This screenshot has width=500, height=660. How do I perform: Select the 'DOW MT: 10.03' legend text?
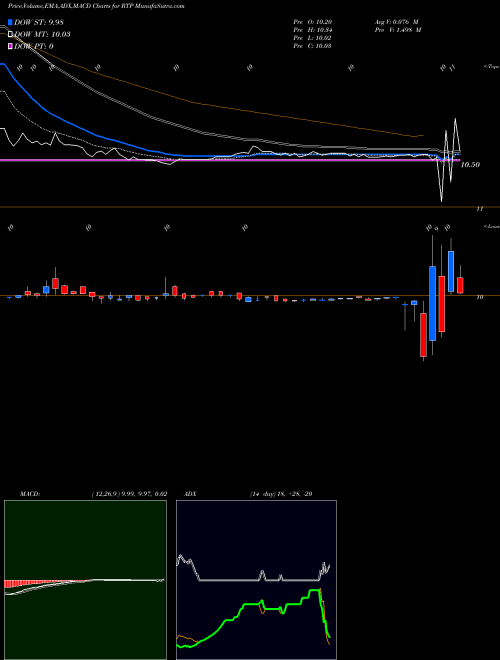coord(42,34)
